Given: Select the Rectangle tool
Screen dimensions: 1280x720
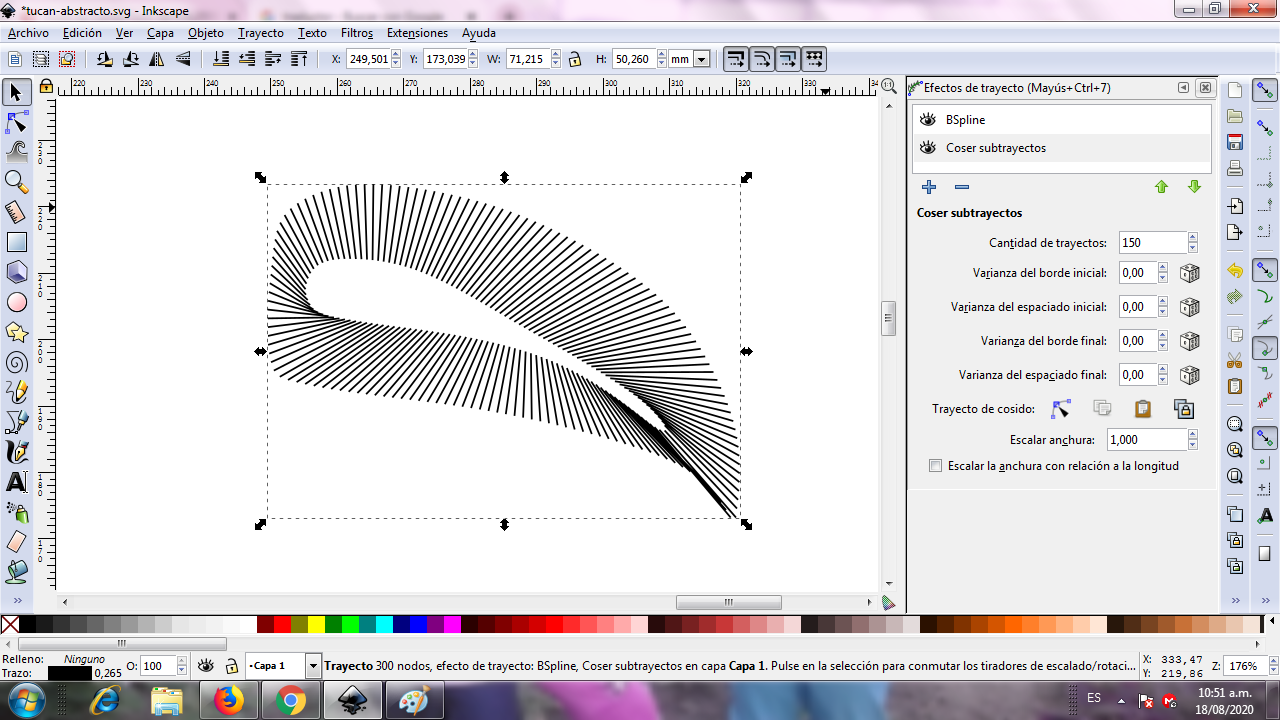Looking at the screenshot, I should (x=16, y=242).
